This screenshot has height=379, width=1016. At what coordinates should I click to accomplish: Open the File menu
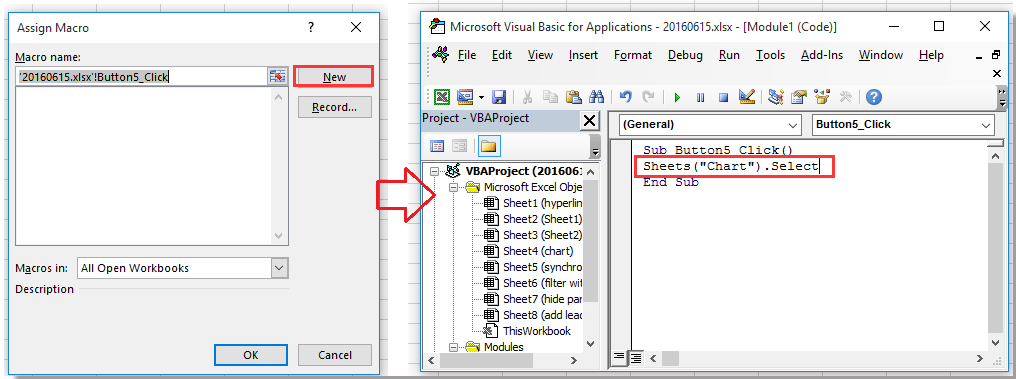coord(467,55)
